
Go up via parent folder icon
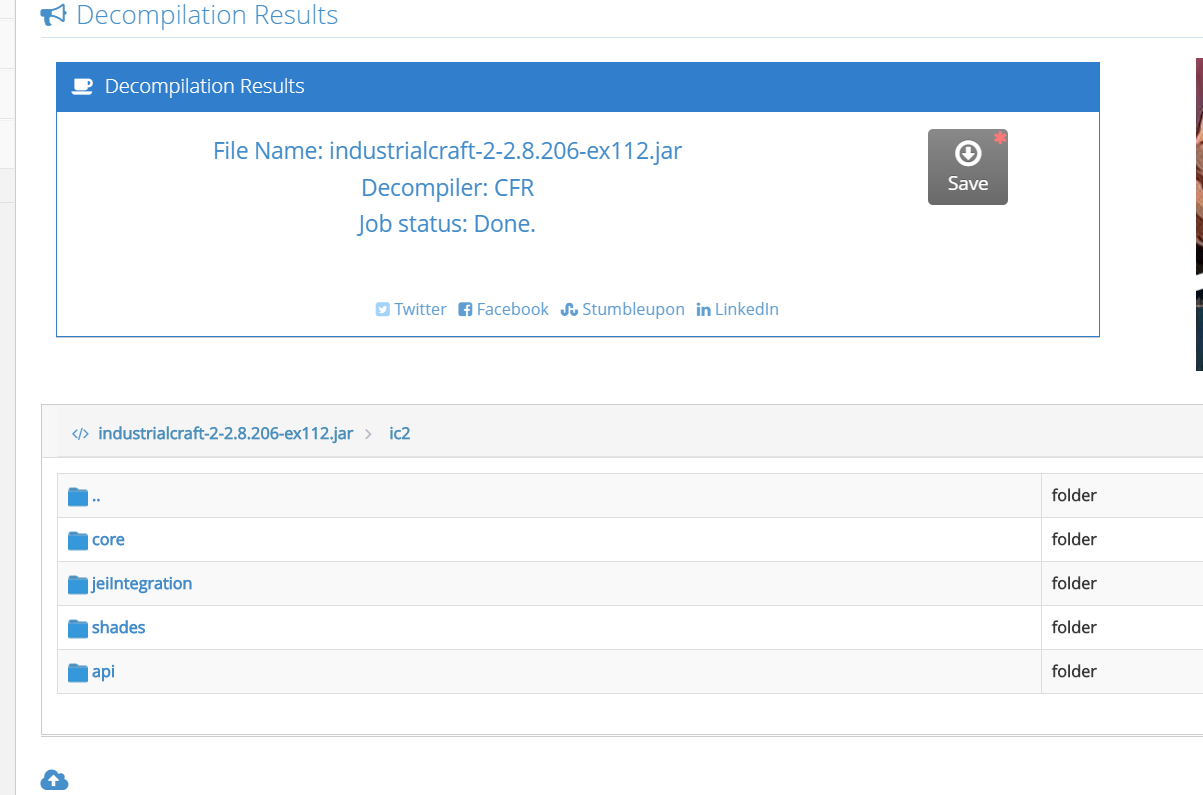point(78,496)
